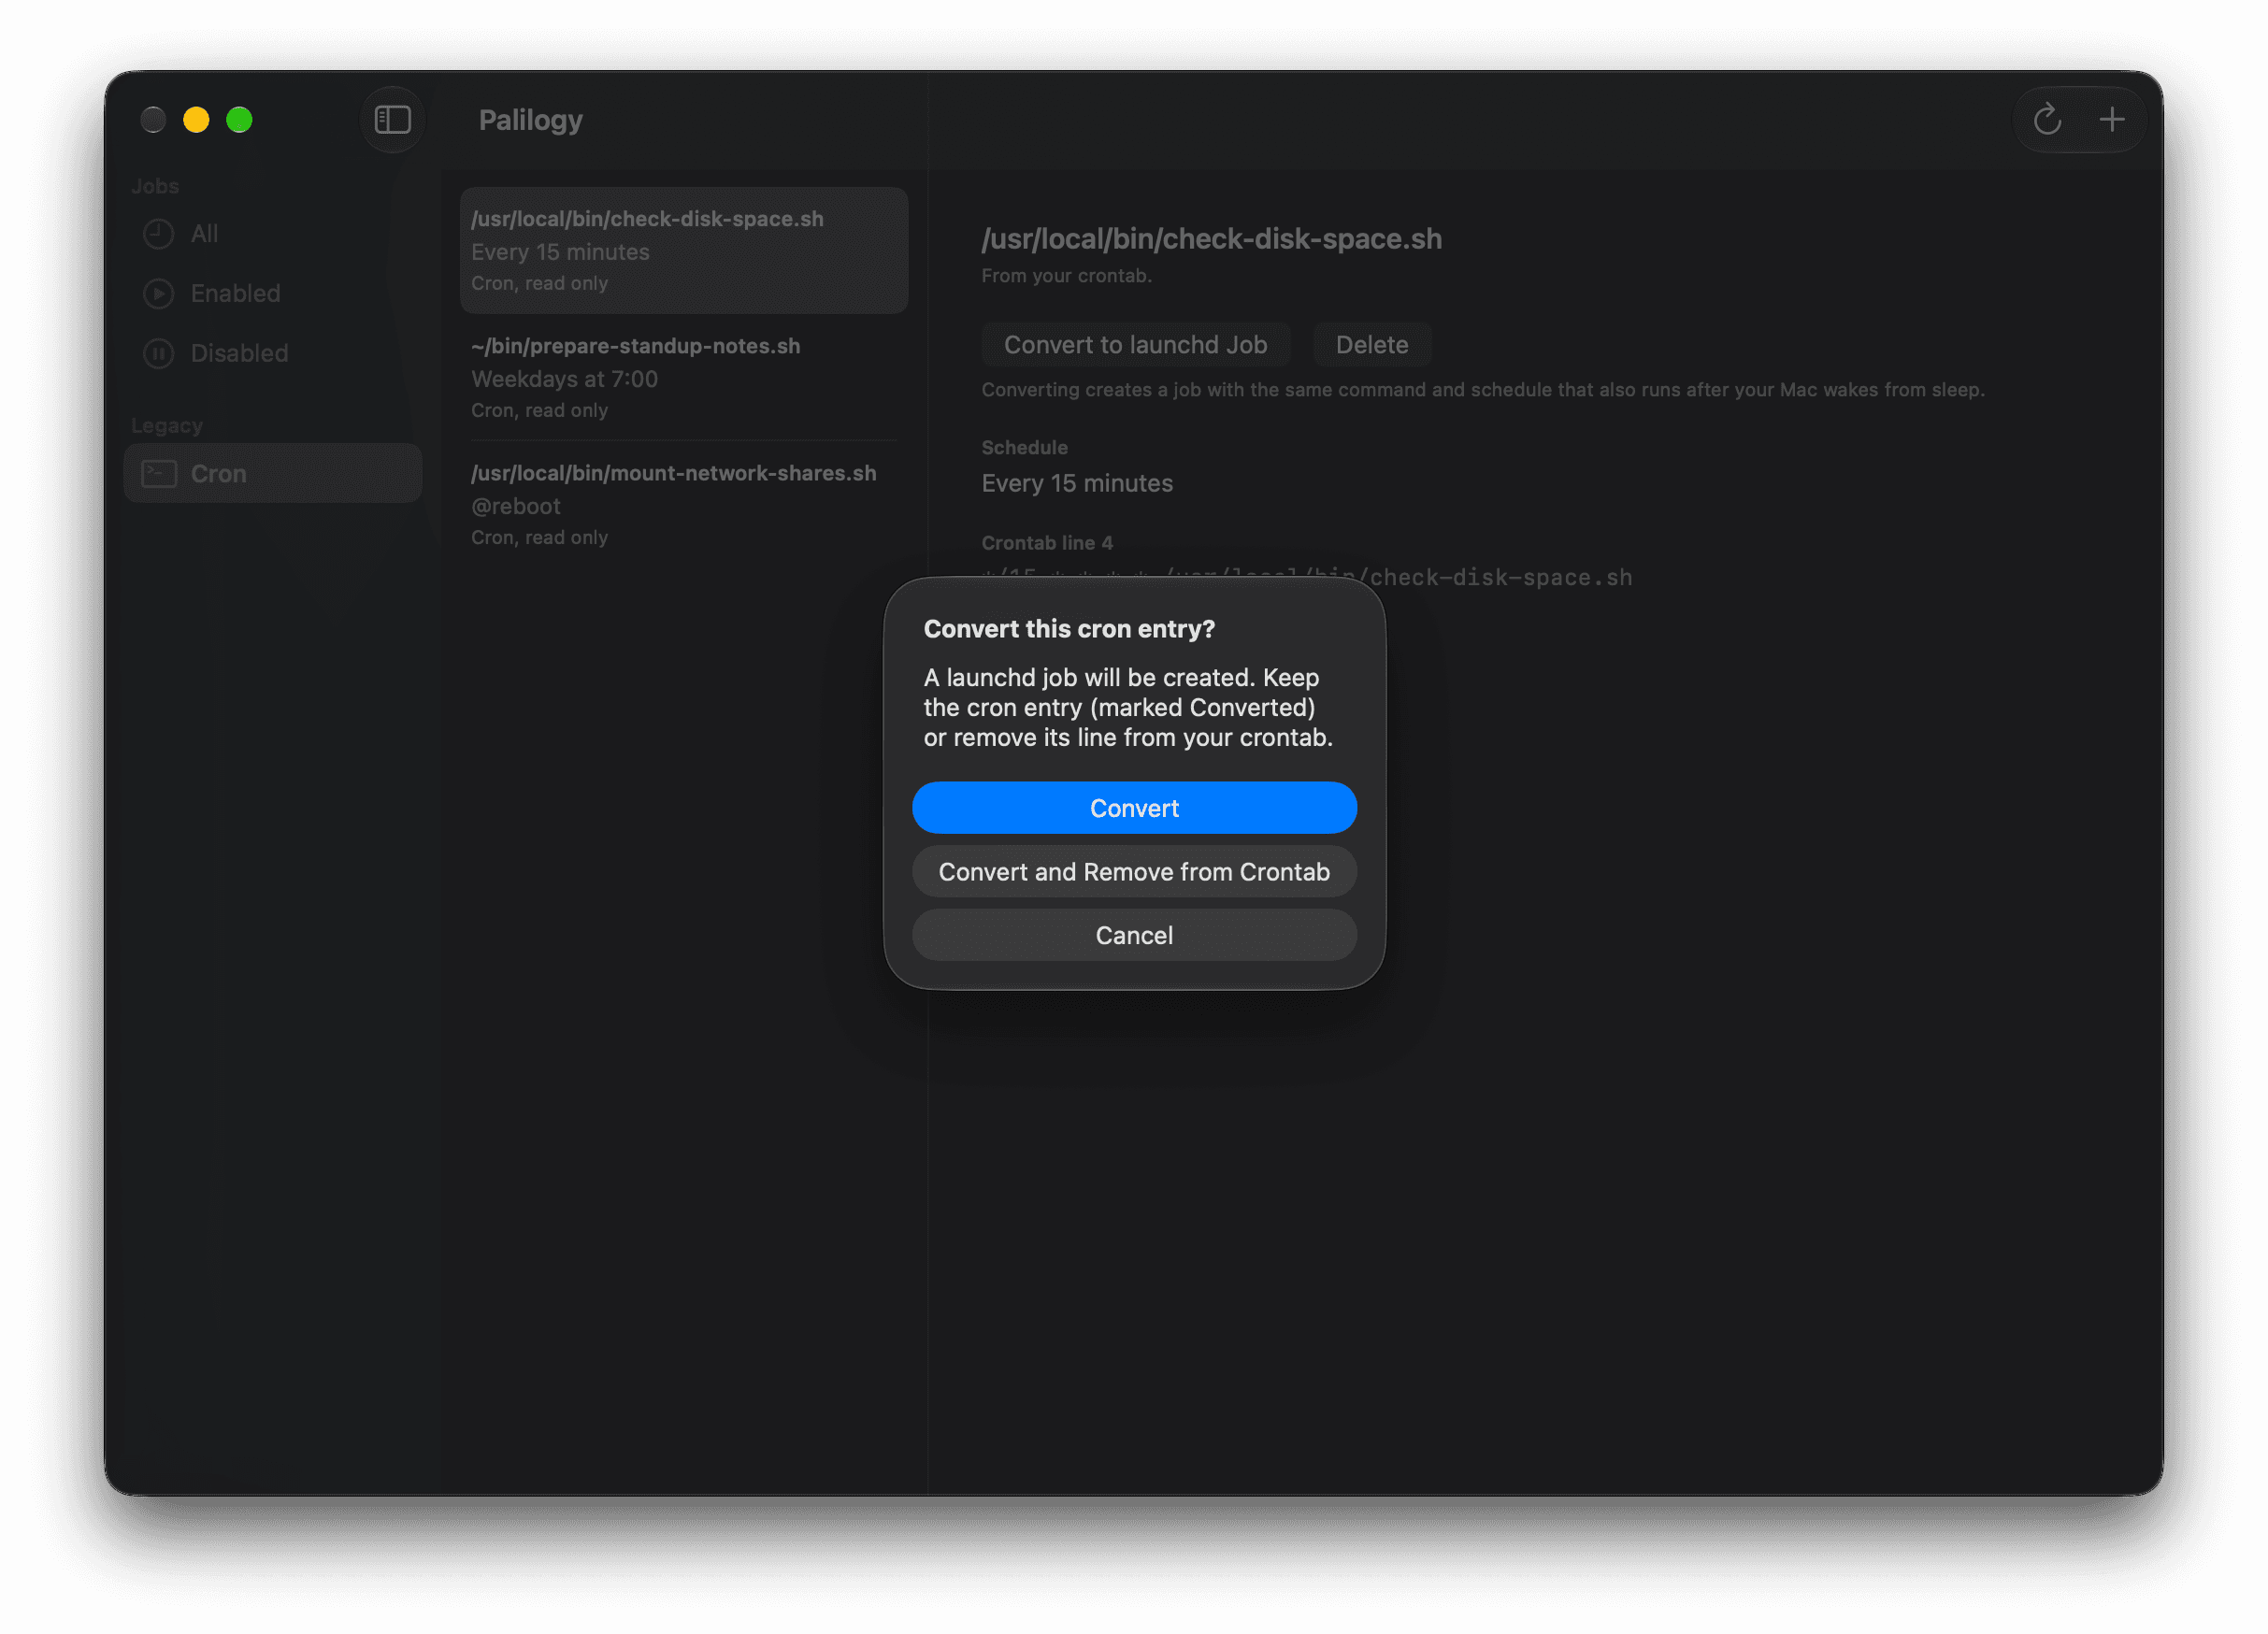Confirm with the blue Convert button
The height and width of the screenshot is (1634, 2268).
point(1134,808)
